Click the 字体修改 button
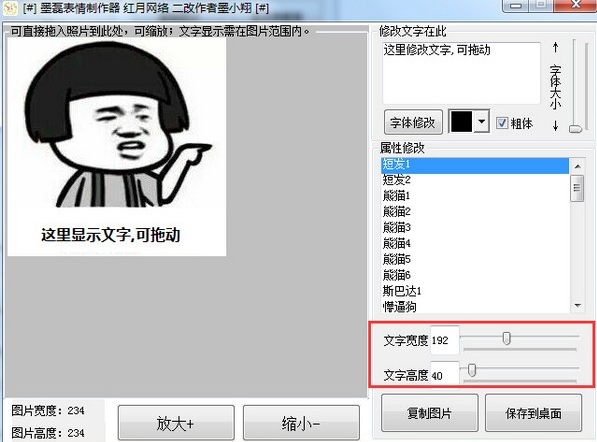The width and height of the screenshot is (597, 442). tap(413, 123)
